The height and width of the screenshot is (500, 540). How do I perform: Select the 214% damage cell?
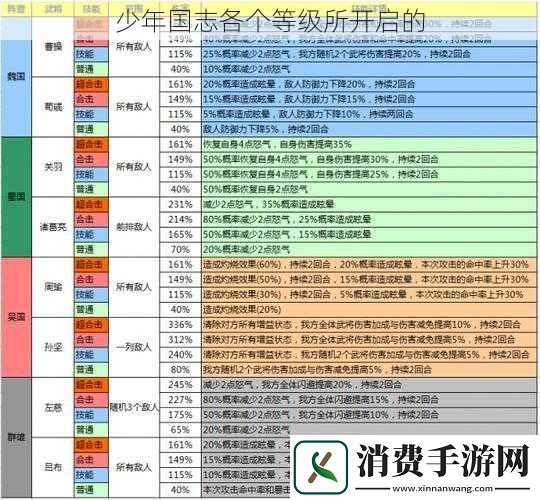pyautogui.click(x=180, y=219)
